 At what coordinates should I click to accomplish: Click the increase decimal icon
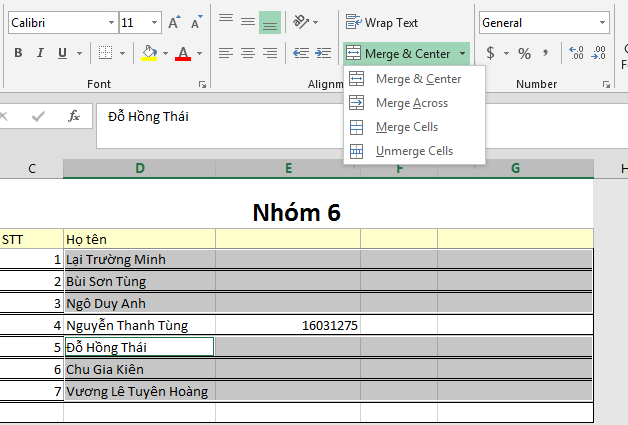[x=576, y=53]
